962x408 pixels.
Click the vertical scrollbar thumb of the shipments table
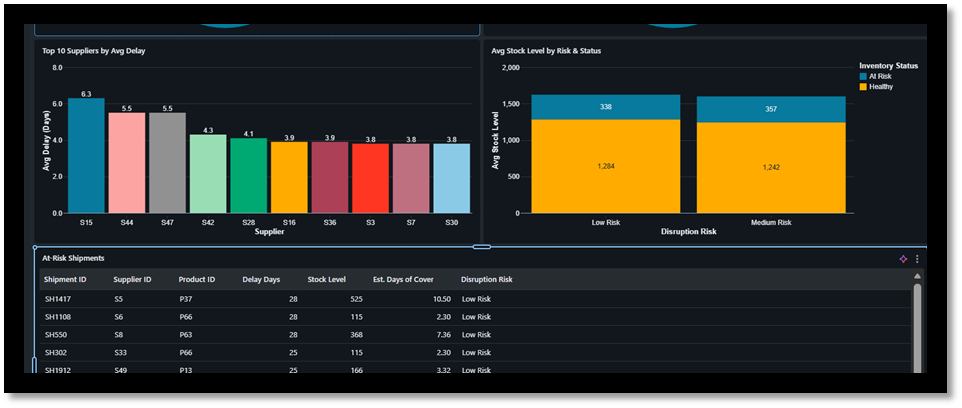click(917, 328)
